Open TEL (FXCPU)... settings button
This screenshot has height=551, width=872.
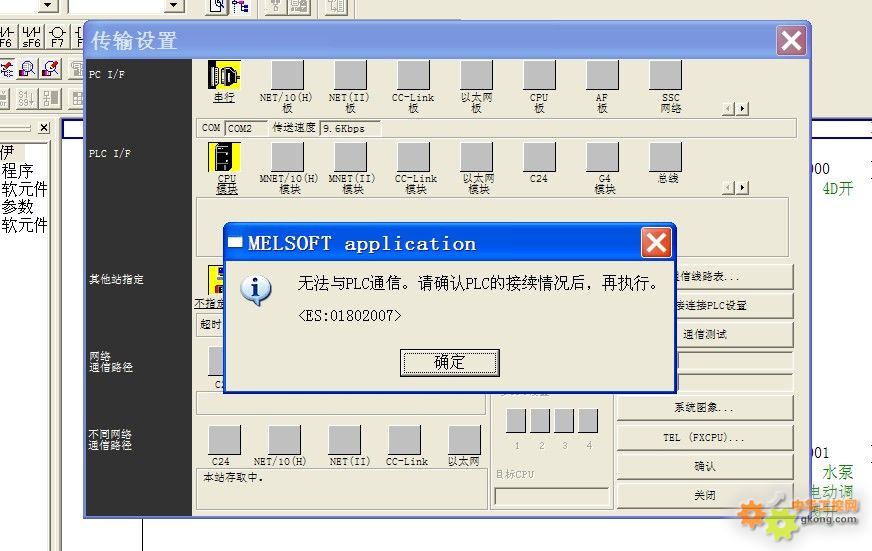[705, 437]
